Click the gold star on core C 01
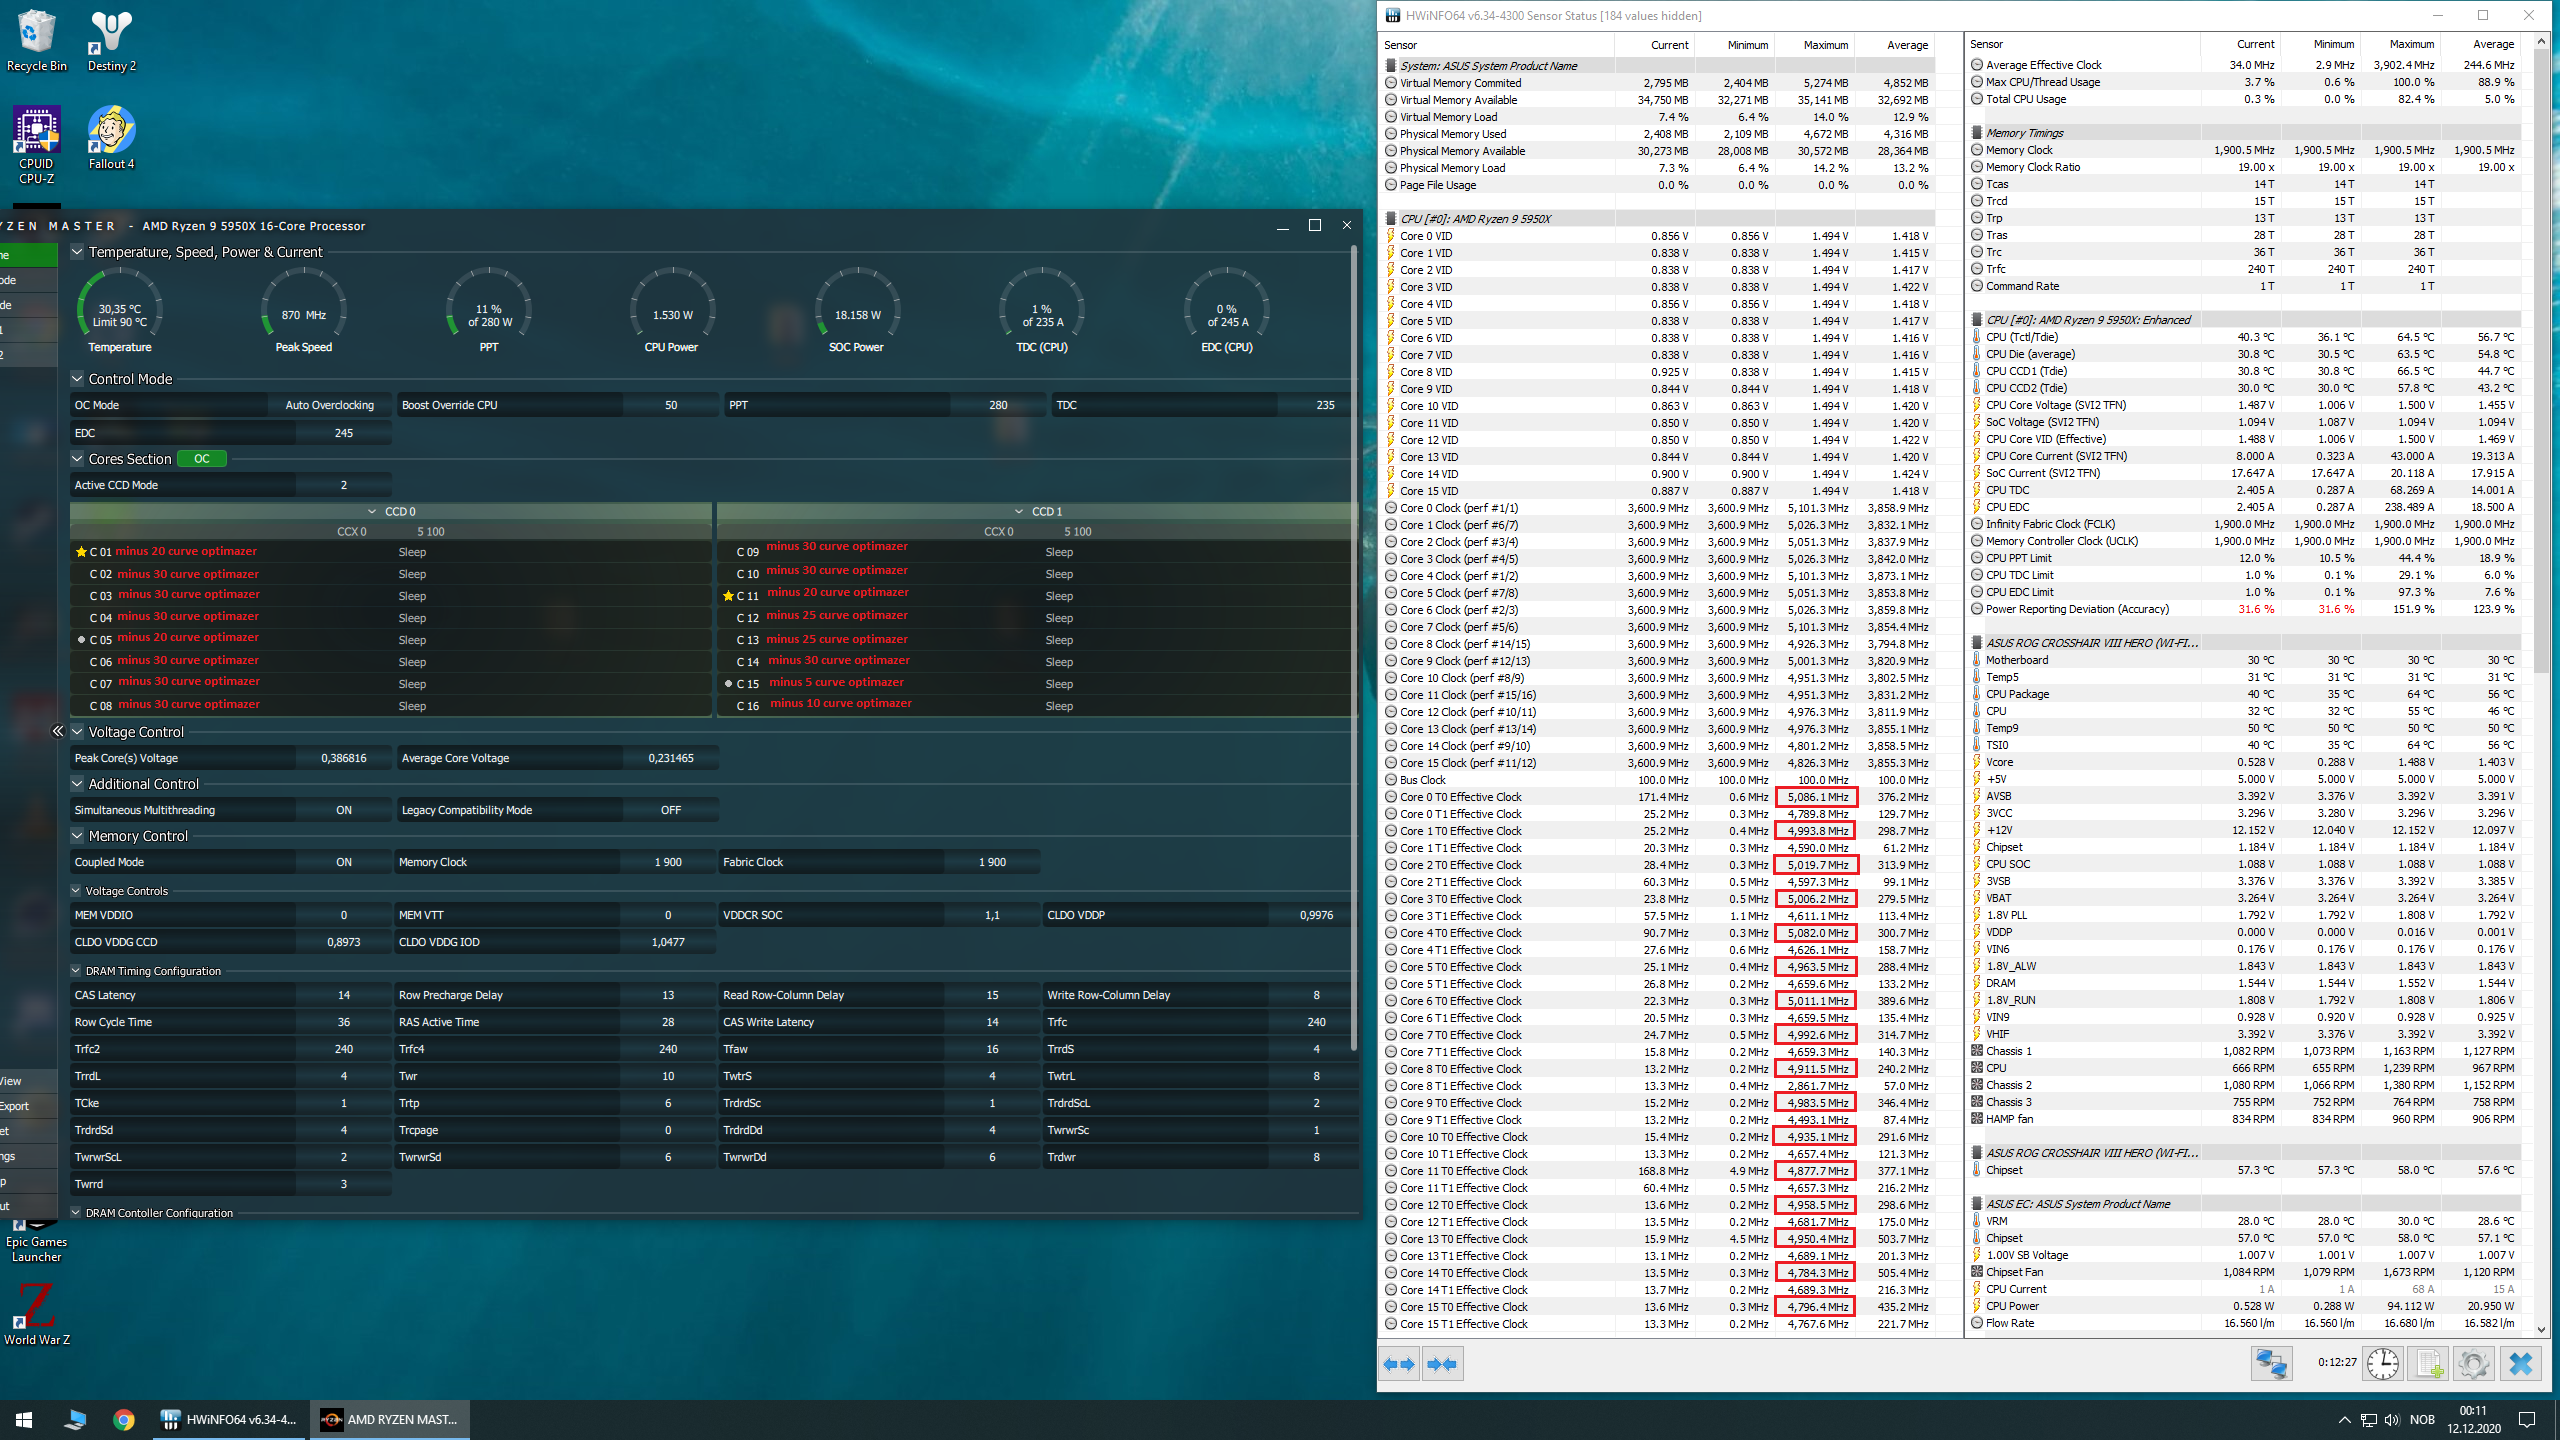 coord(81,552)
